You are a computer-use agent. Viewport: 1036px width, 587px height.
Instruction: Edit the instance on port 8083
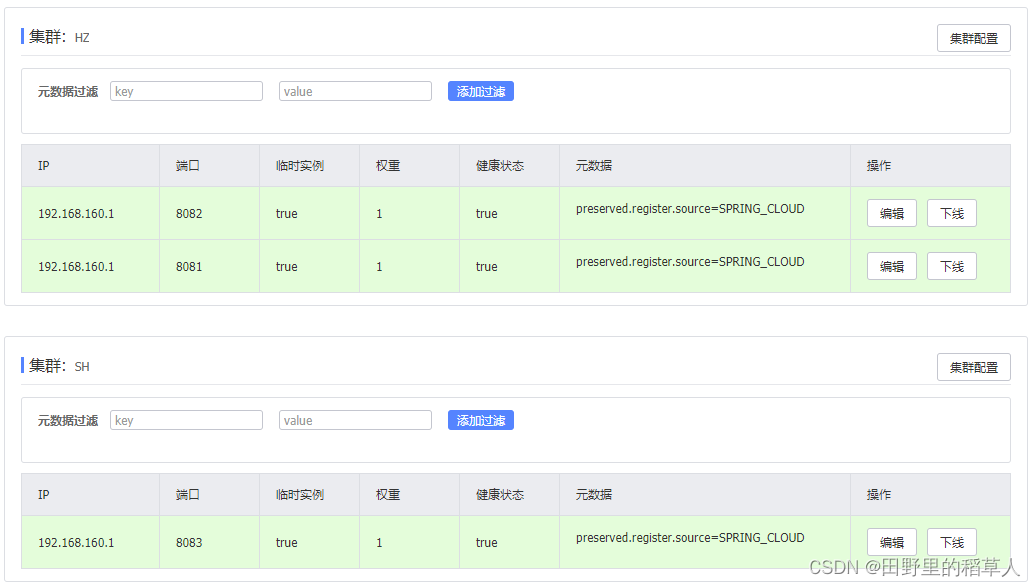[891, 543]
